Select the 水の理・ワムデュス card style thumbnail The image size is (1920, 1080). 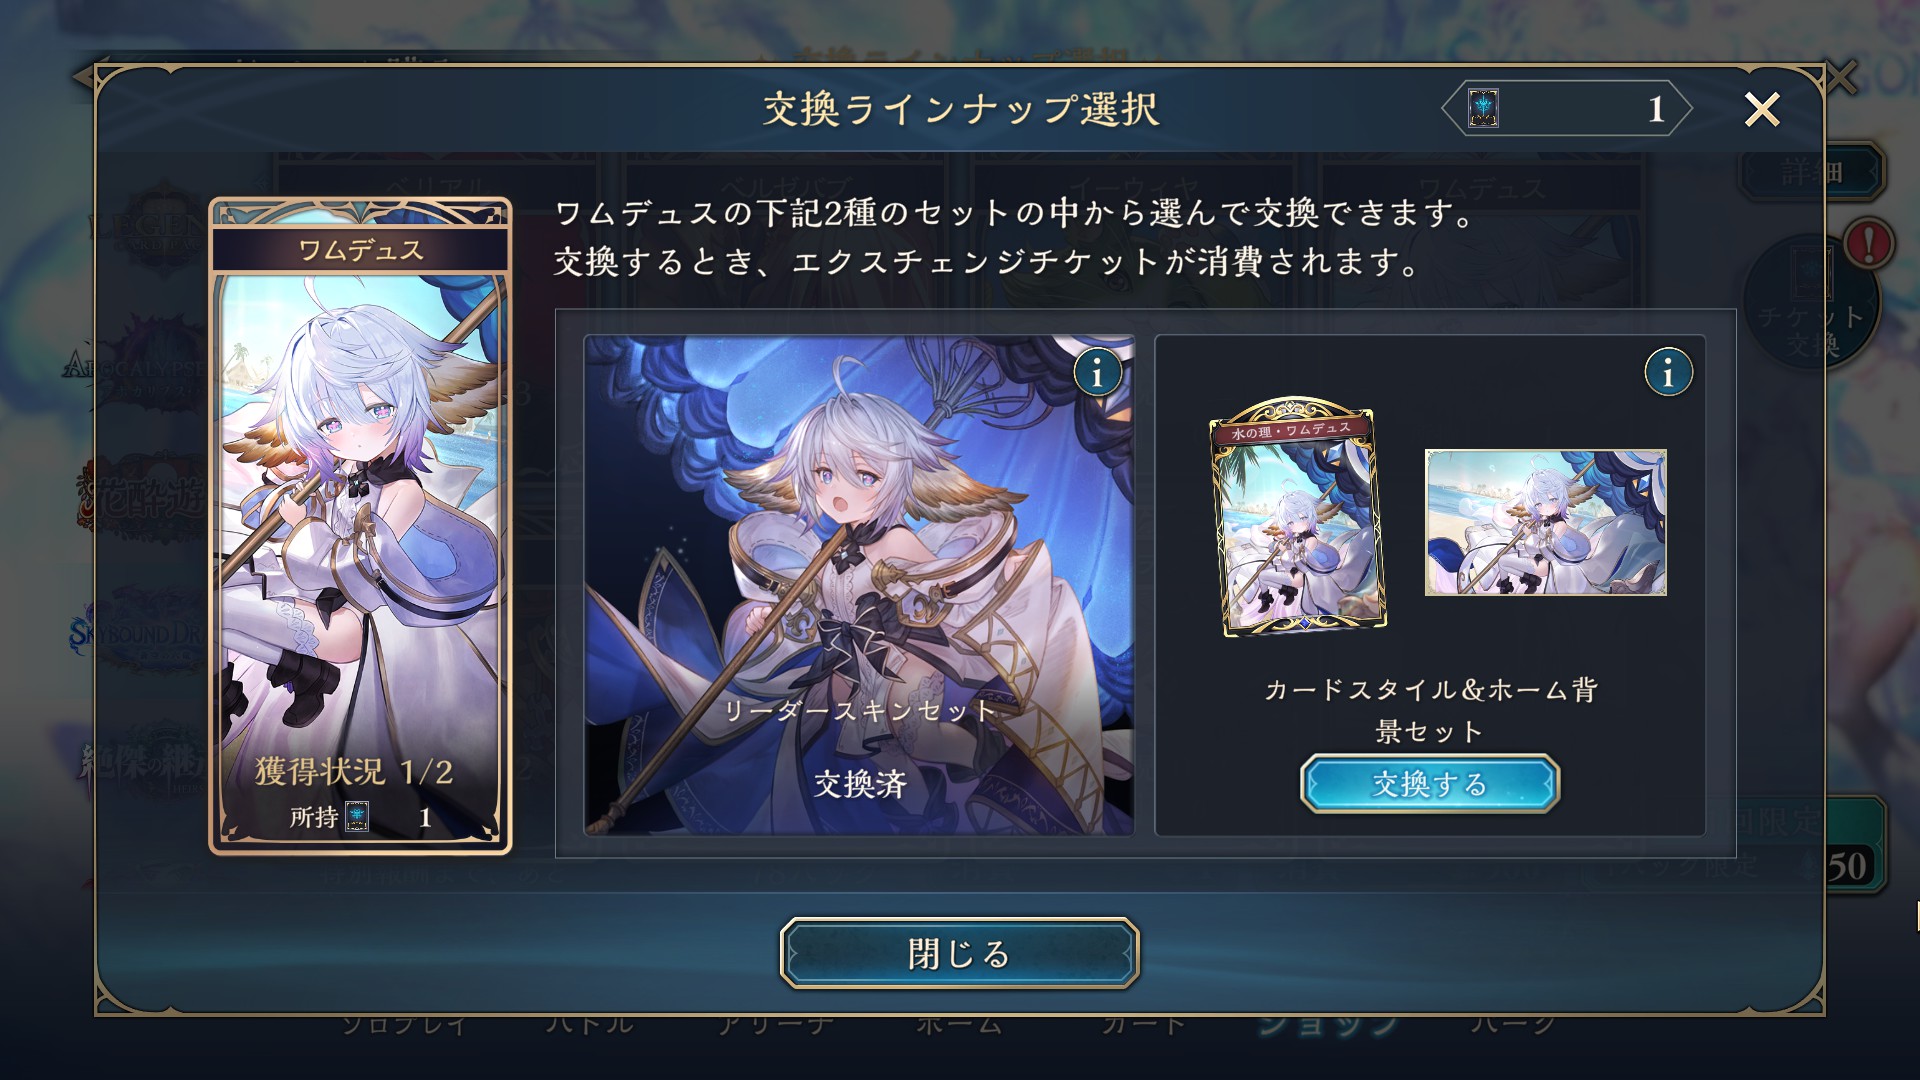click(1298, 517)
